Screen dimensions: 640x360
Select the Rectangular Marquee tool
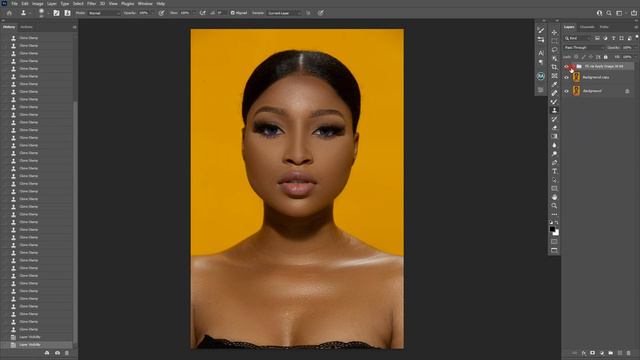pyautogui.click(x=554, y=41)
